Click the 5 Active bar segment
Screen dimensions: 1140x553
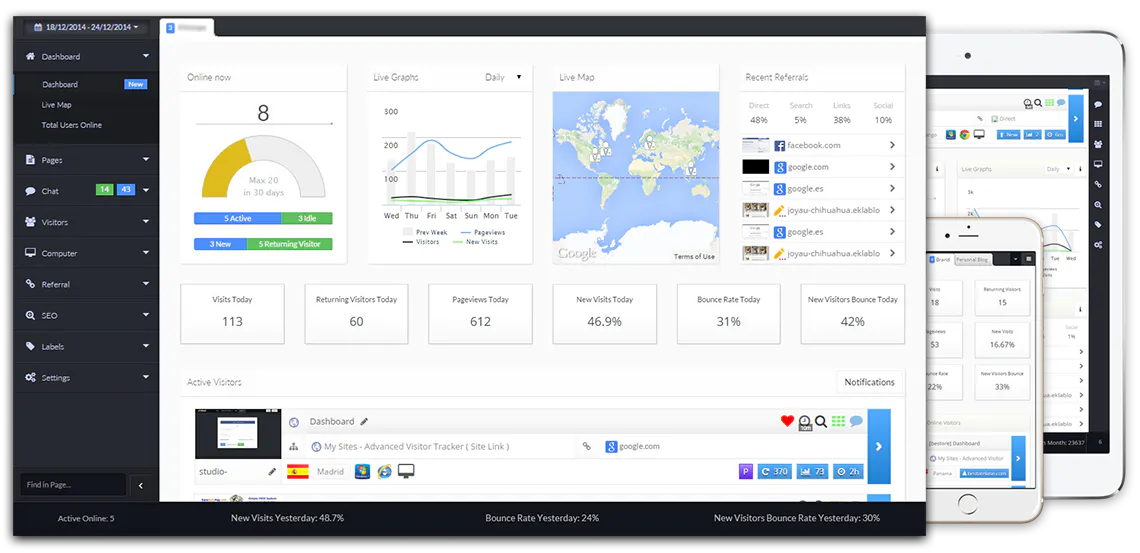pos(237,218)
